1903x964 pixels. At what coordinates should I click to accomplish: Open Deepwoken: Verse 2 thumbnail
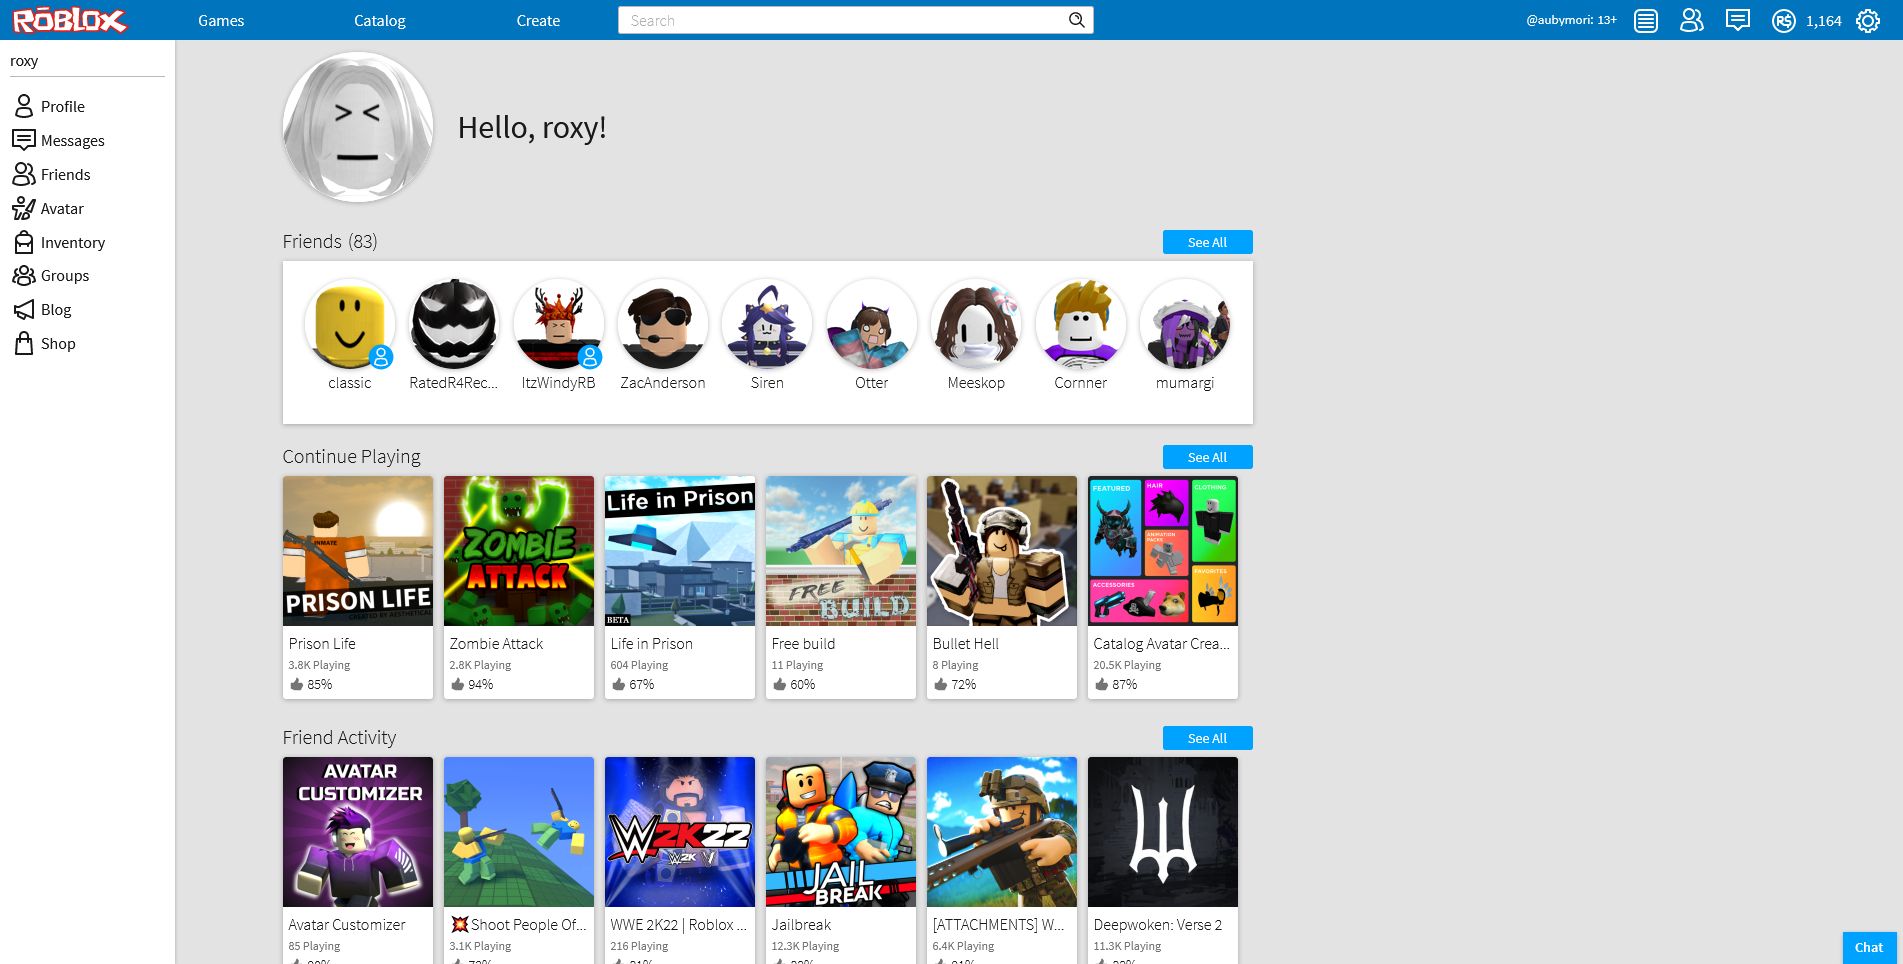[1163, 832]
